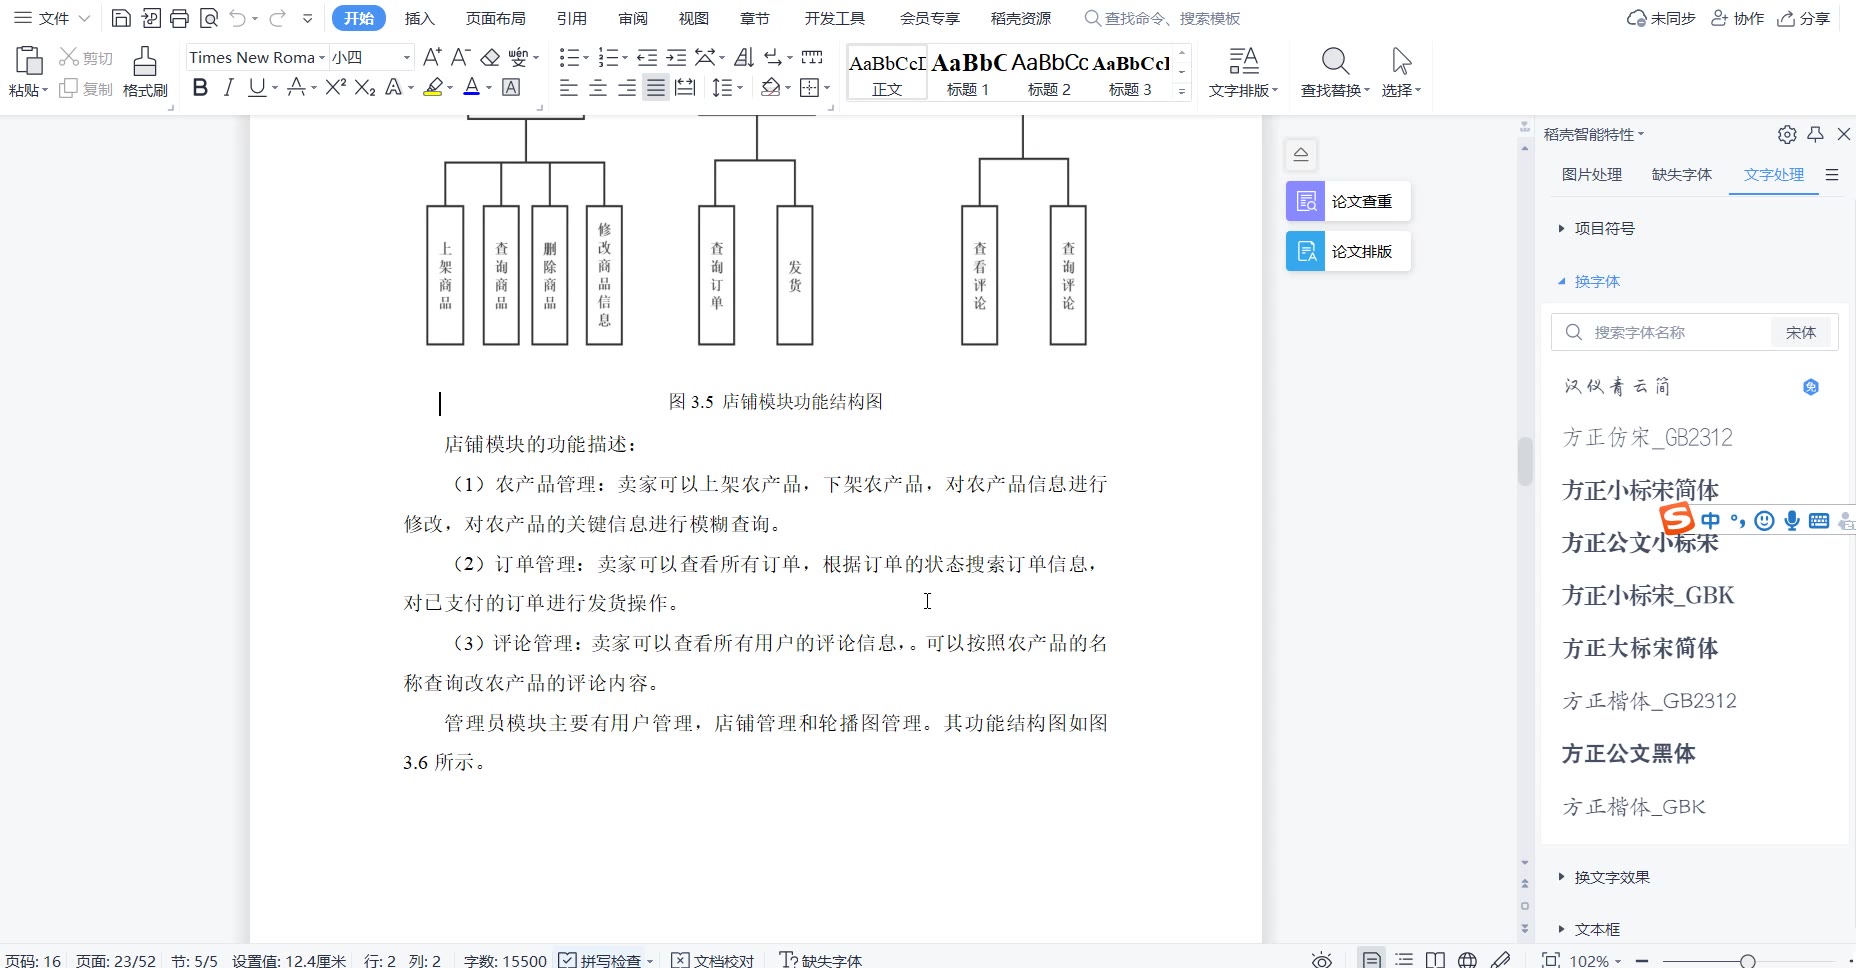Click the font color A button

[x=472, y=88]
